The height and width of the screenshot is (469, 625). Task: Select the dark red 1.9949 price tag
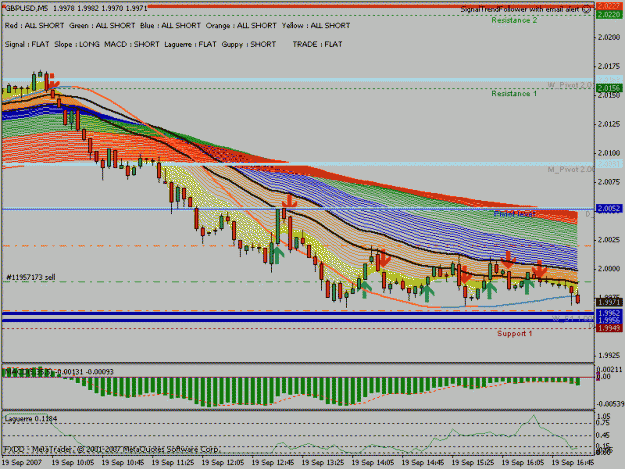[x=609, y=328]
